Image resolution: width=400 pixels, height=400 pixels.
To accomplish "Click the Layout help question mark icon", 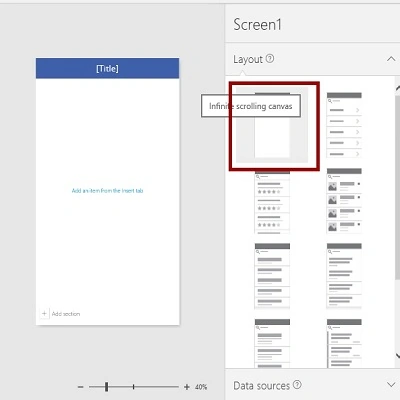I will pos(270,59).
